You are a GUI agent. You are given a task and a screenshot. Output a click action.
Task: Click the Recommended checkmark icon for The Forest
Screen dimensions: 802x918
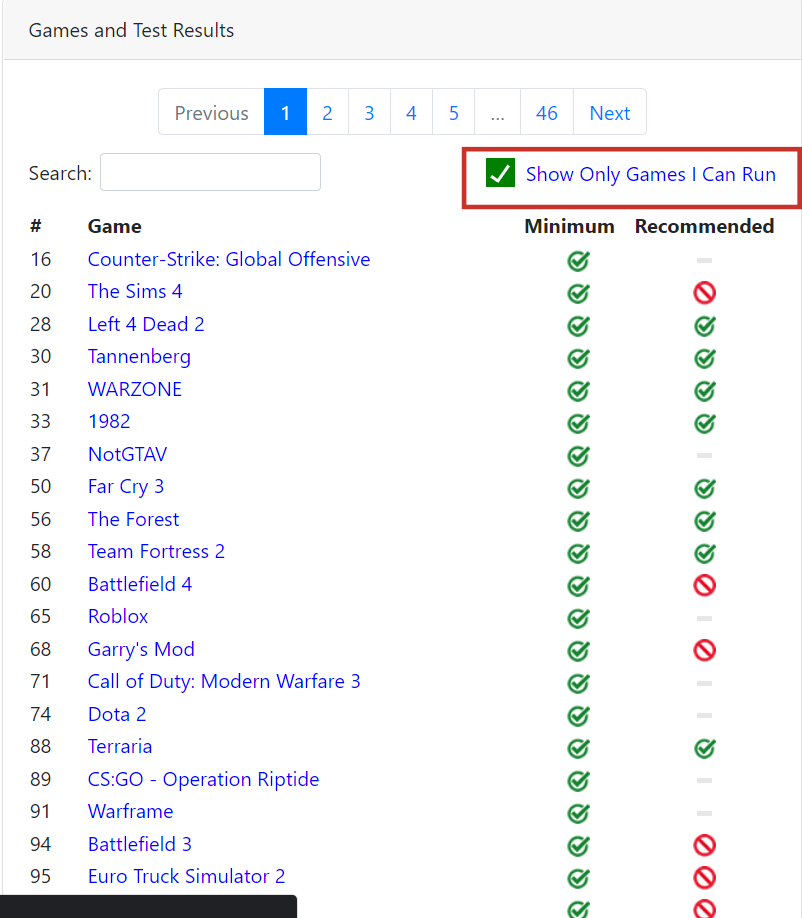point(705,520)
